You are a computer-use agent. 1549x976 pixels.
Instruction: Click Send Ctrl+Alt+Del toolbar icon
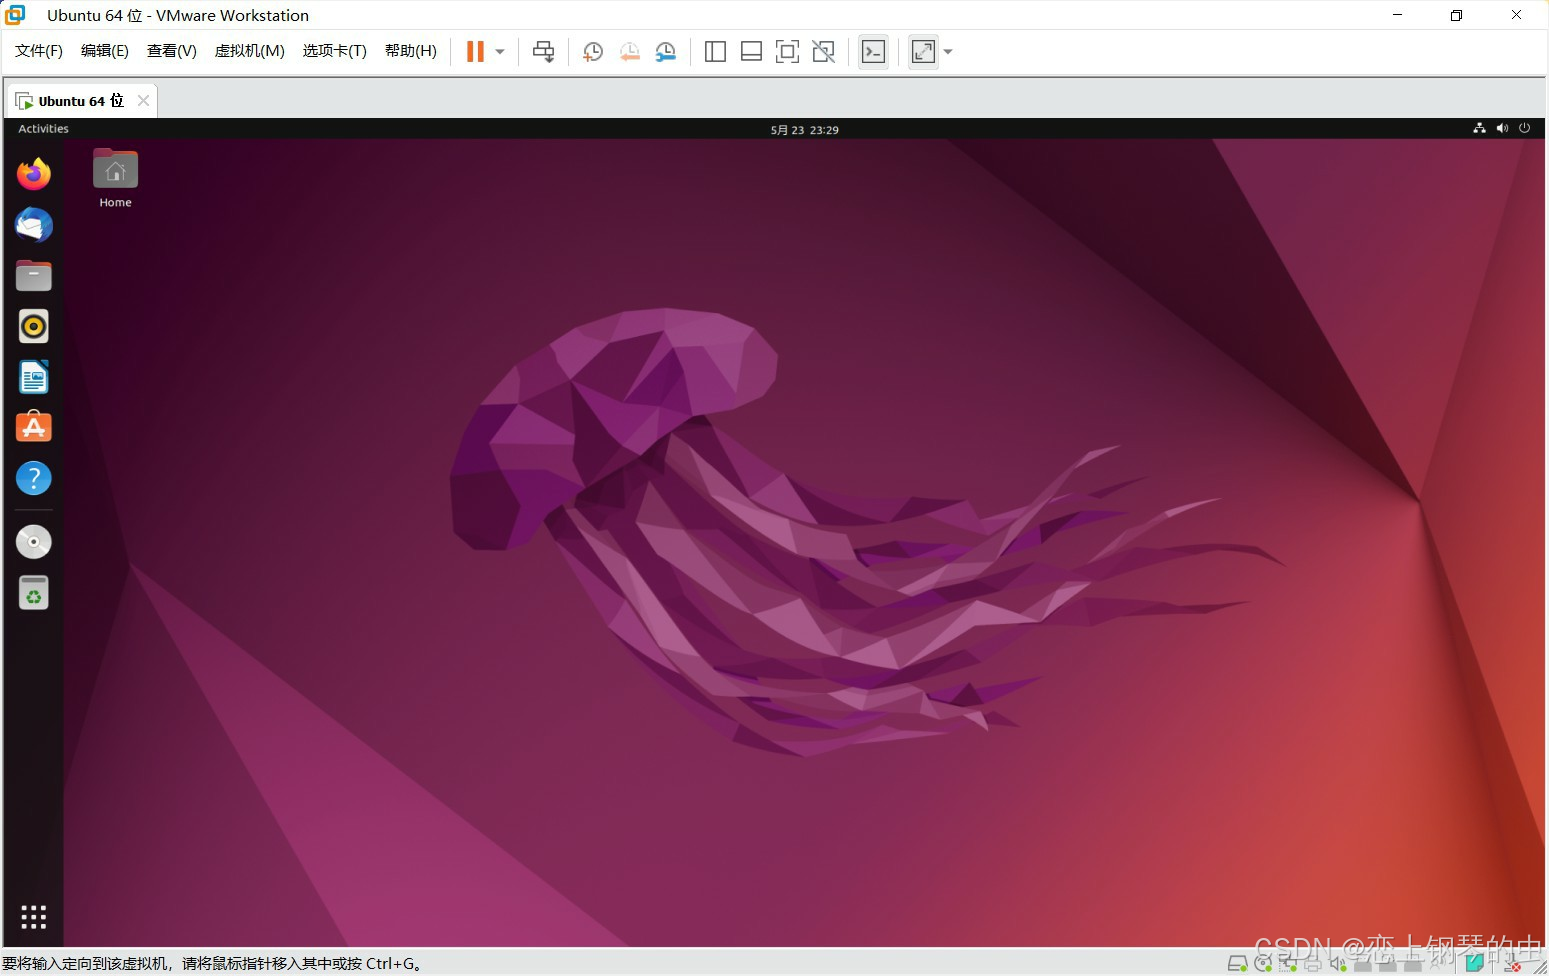tap(544, 52)
